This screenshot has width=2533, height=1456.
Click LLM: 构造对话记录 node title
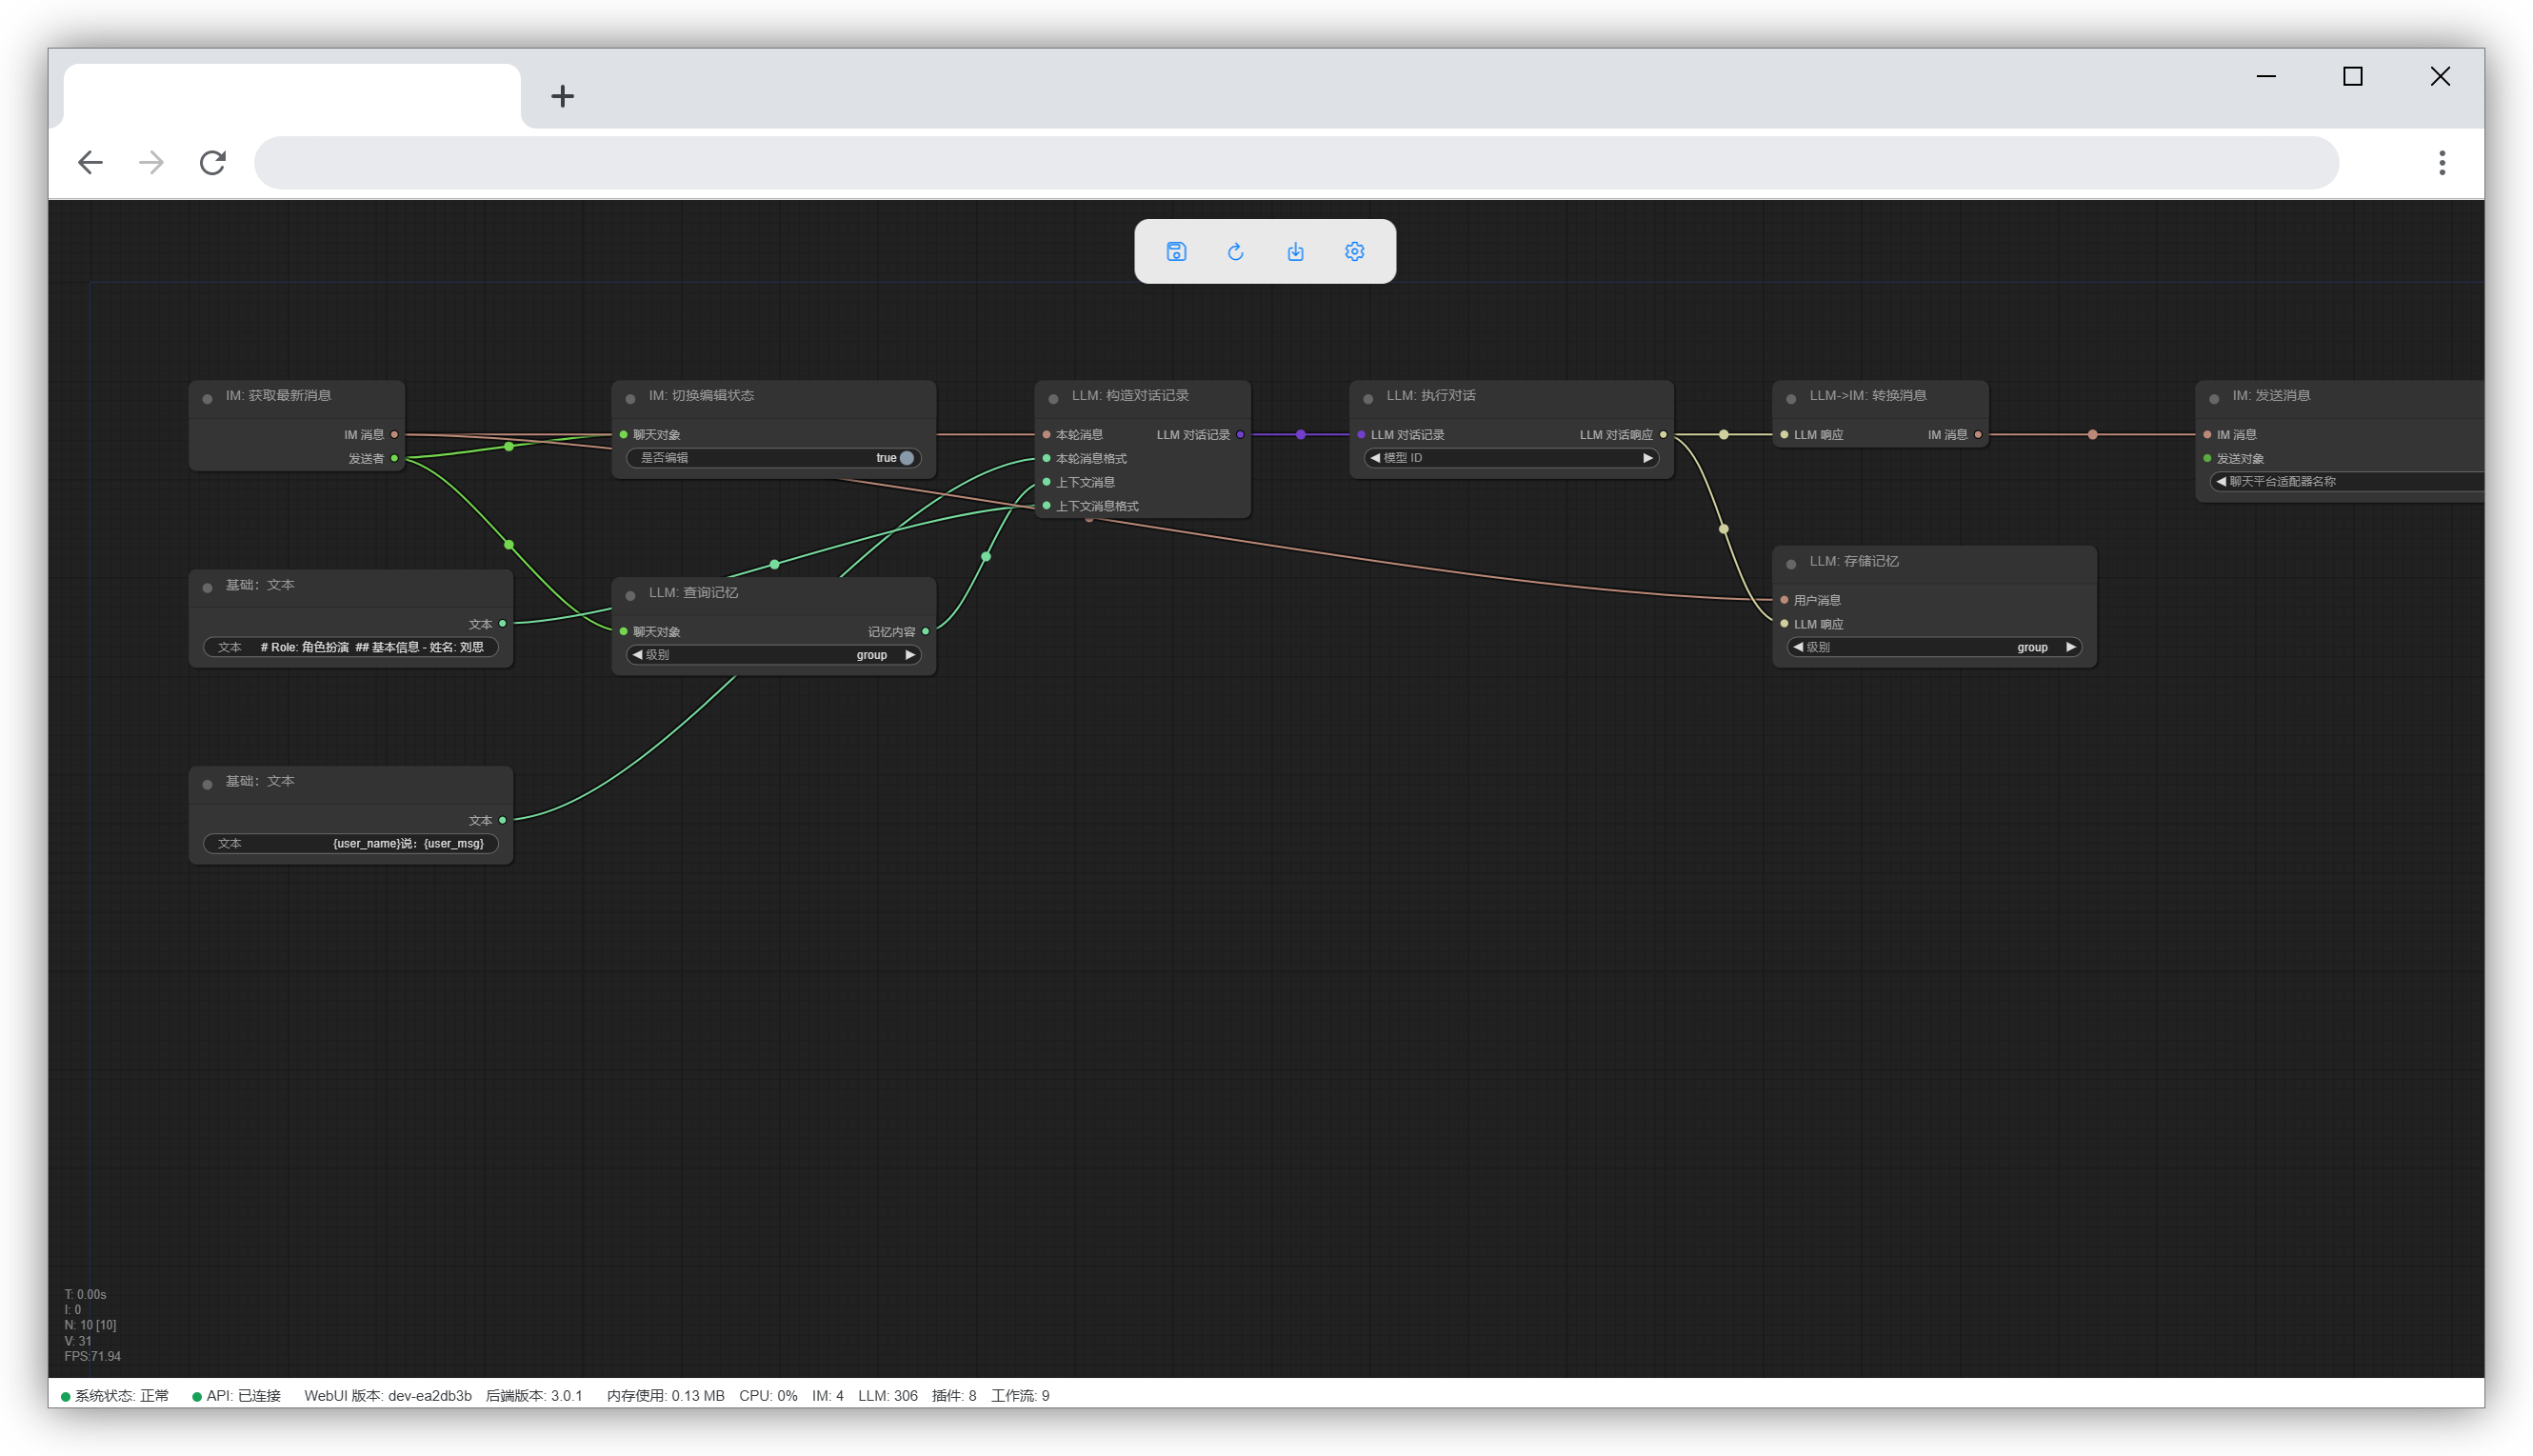coord(1130,396)
